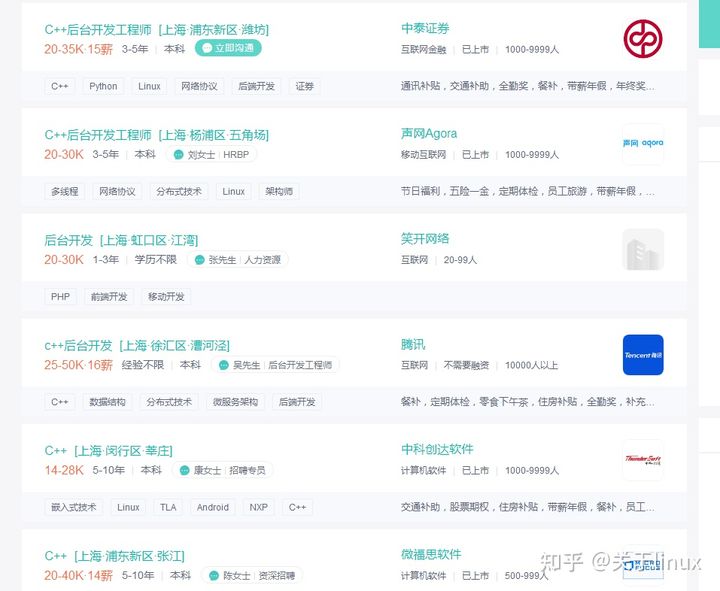Click the 立即沟通 chat button
The image size is (720, 591).
[228, 48]
